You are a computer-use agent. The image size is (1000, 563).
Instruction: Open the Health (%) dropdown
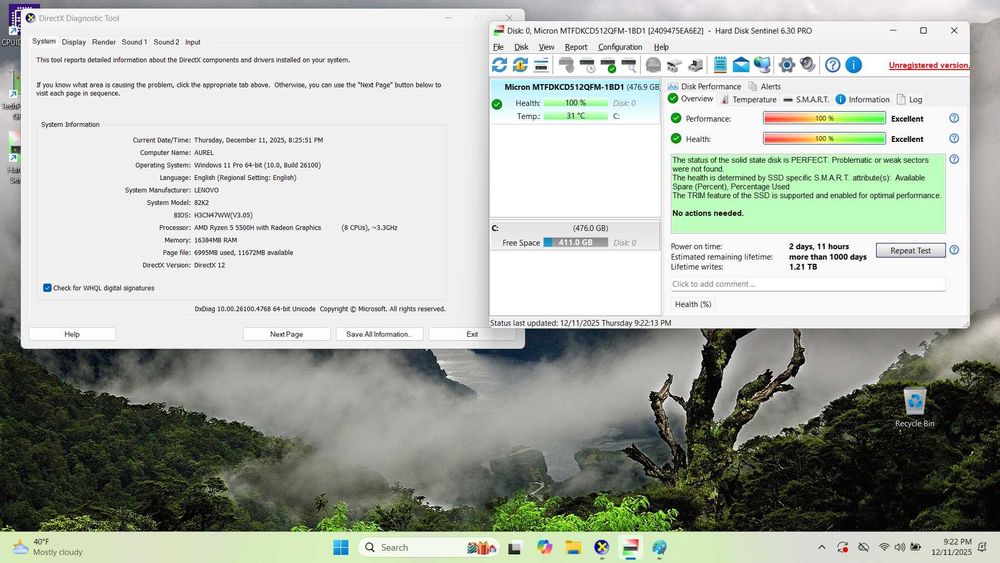(693, 304)
